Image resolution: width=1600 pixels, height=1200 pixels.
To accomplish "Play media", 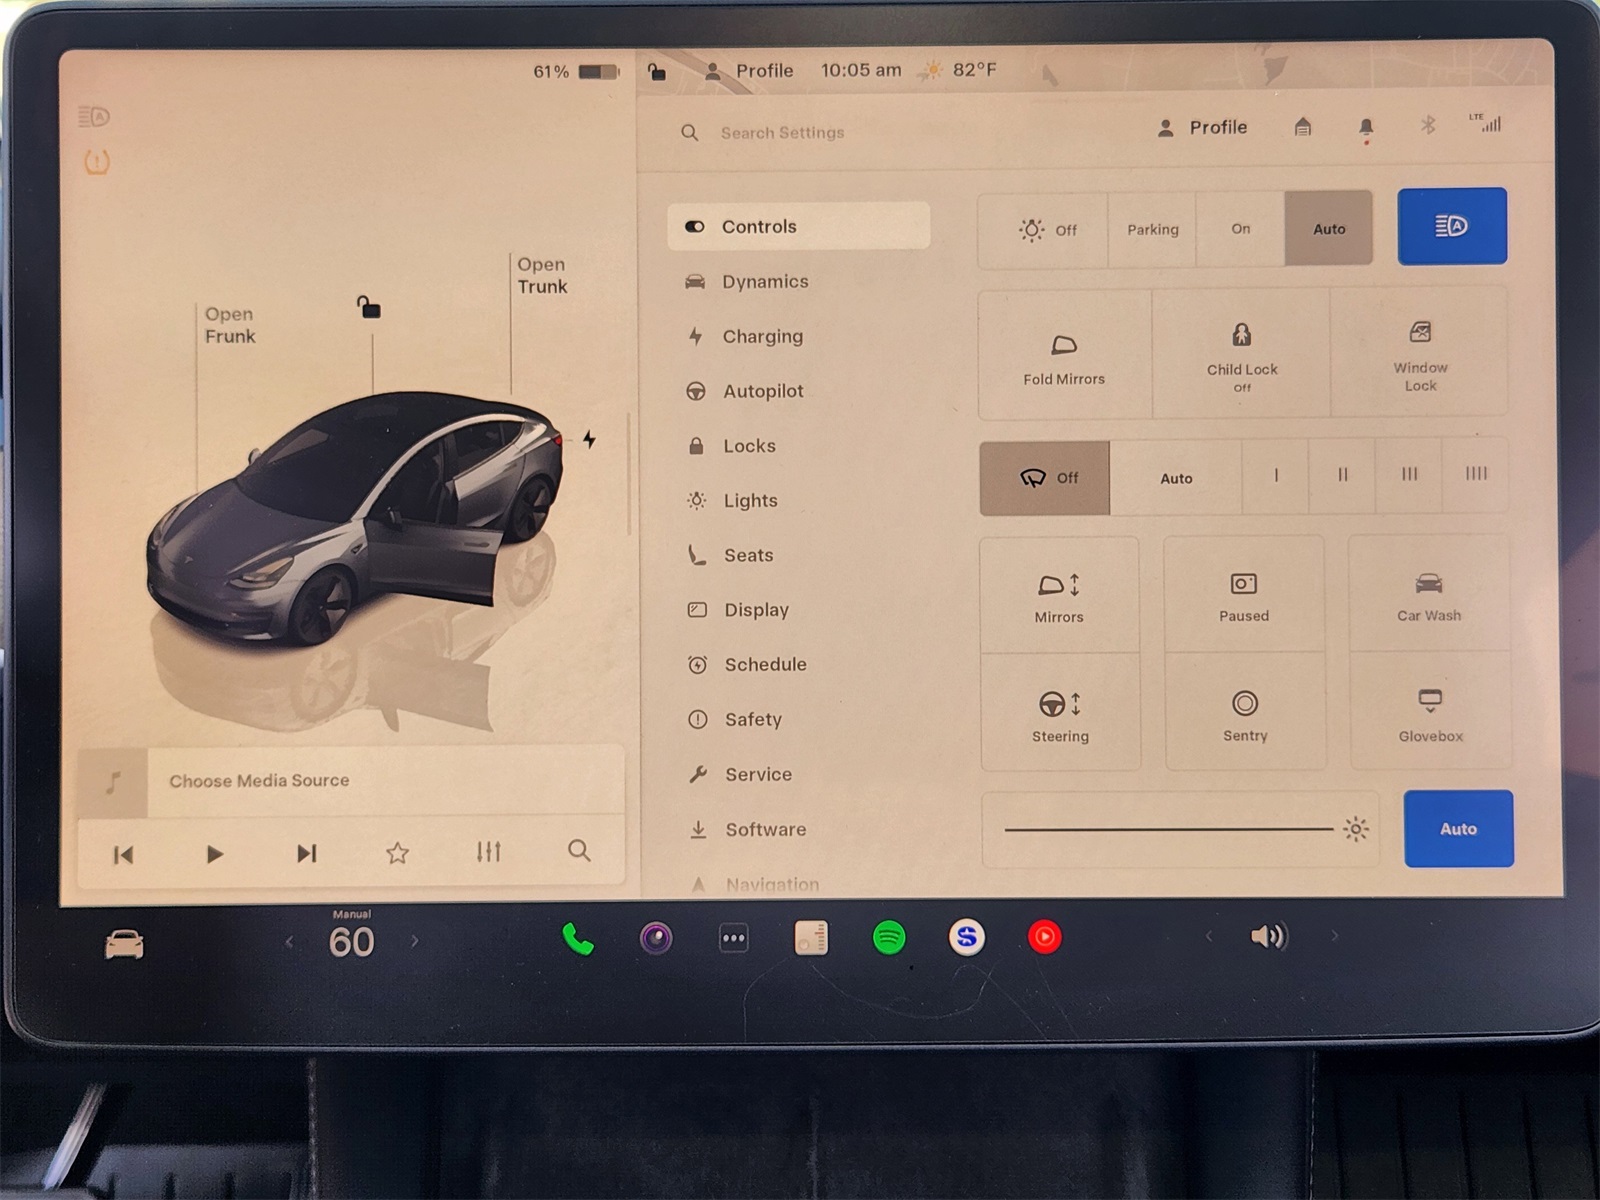I will point(214,854).
